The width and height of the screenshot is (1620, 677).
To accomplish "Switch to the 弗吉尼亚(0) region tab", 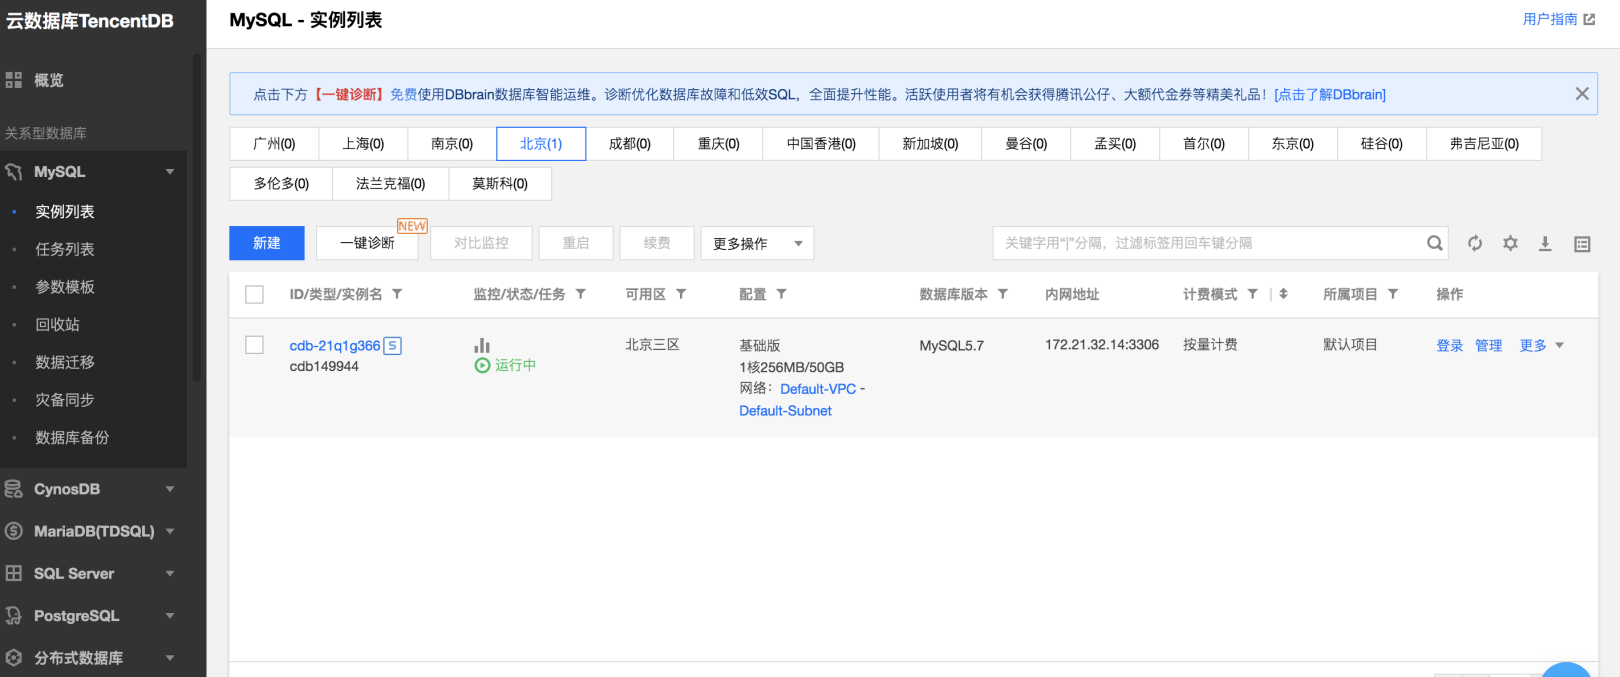I will pyautogui.click(x=1484, y=144).
